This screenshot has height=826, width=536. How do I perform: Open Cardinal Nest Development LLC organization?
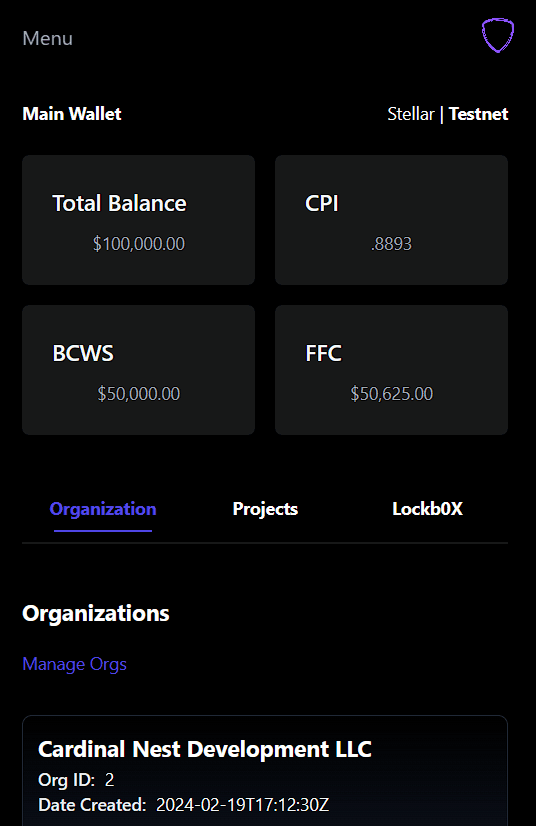pos(205,749)
